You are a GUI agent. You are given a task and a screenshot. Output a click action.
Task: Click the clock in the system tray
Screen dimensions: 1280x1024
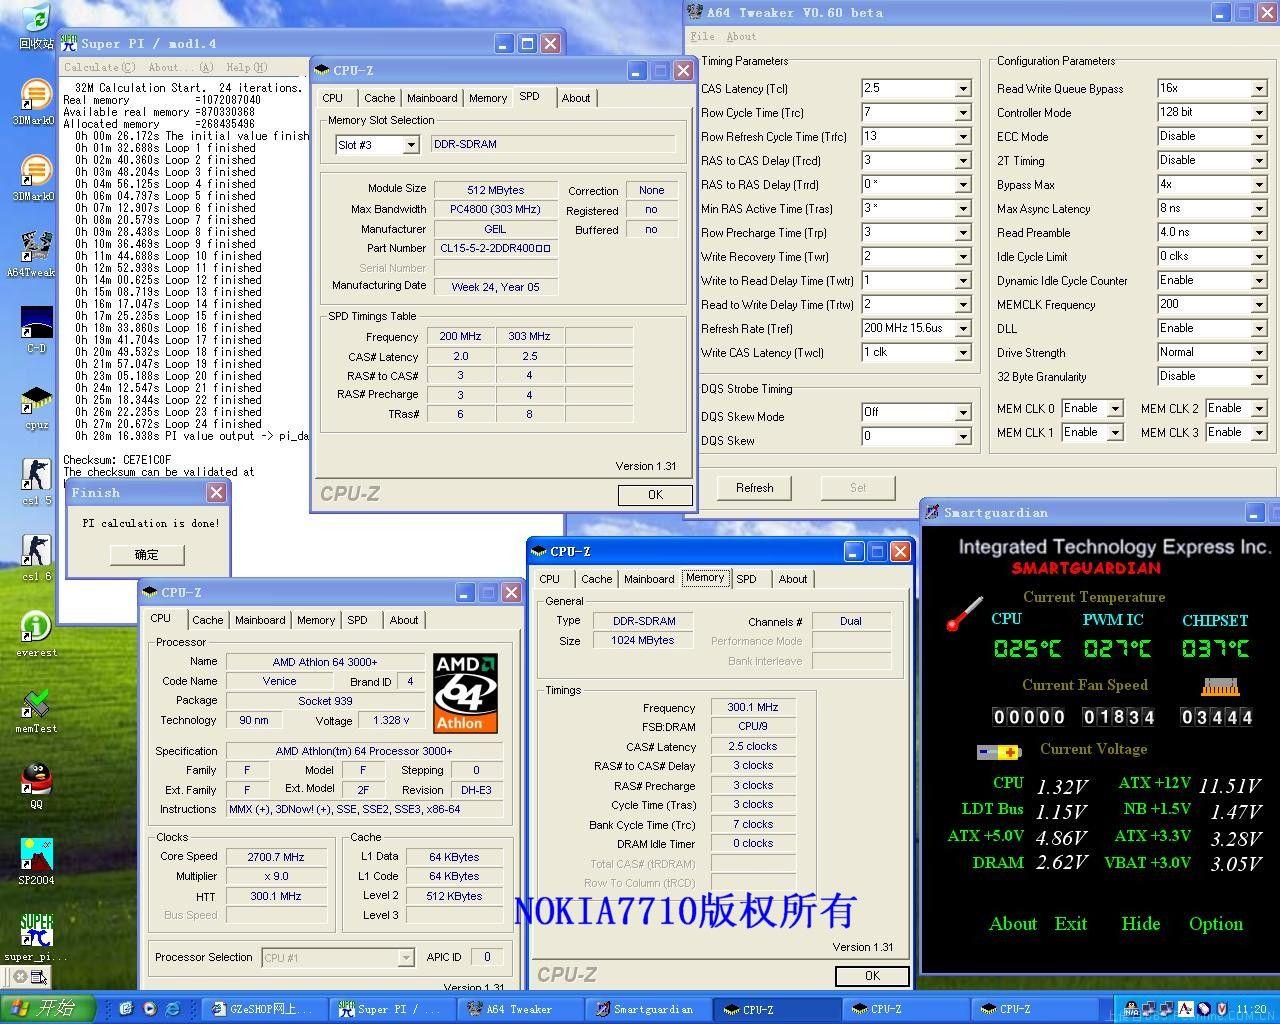1251,1009
